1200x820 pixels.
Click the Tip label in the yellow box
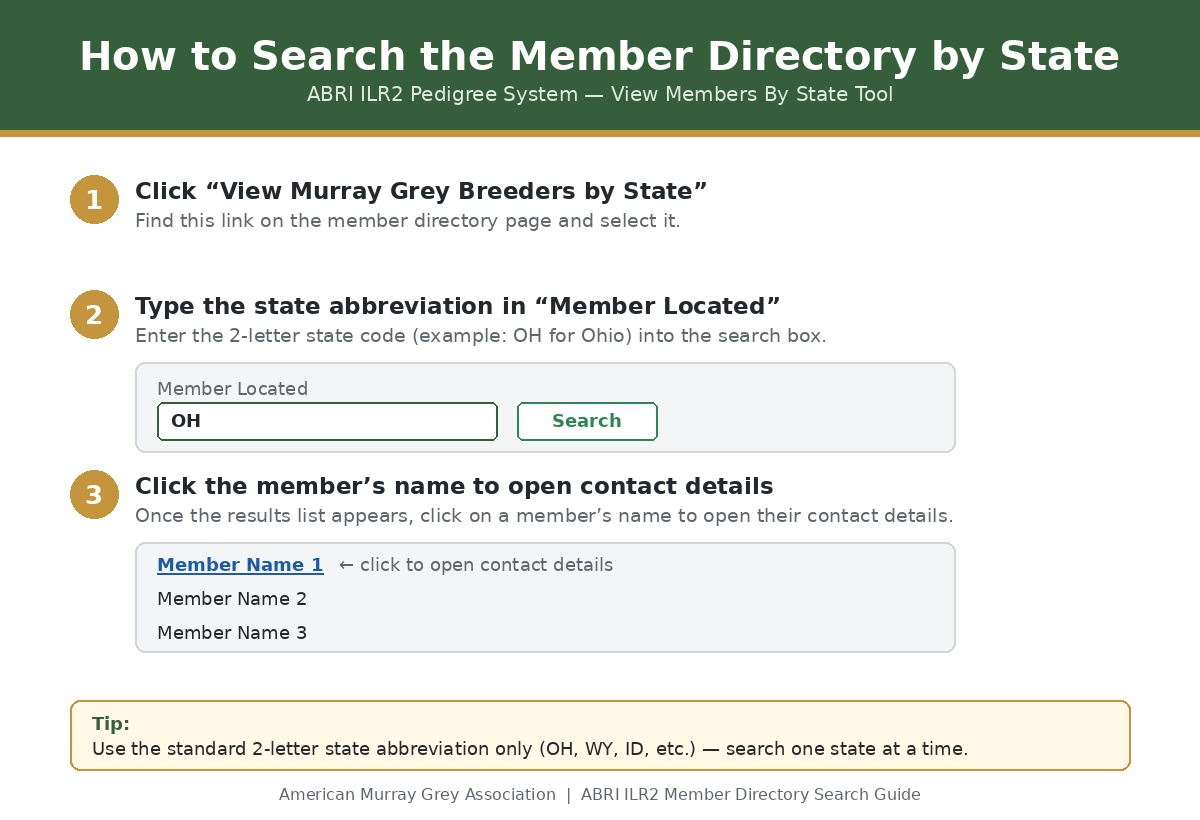coord(111,724)
